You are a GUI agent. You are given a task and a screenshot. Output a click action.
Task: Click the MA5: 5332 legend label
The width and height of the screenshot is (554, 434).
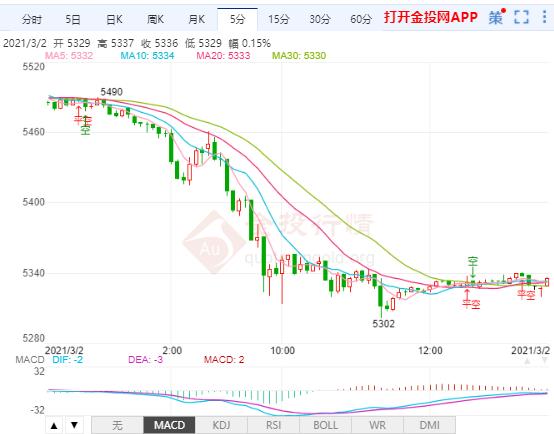pos(69,55)
